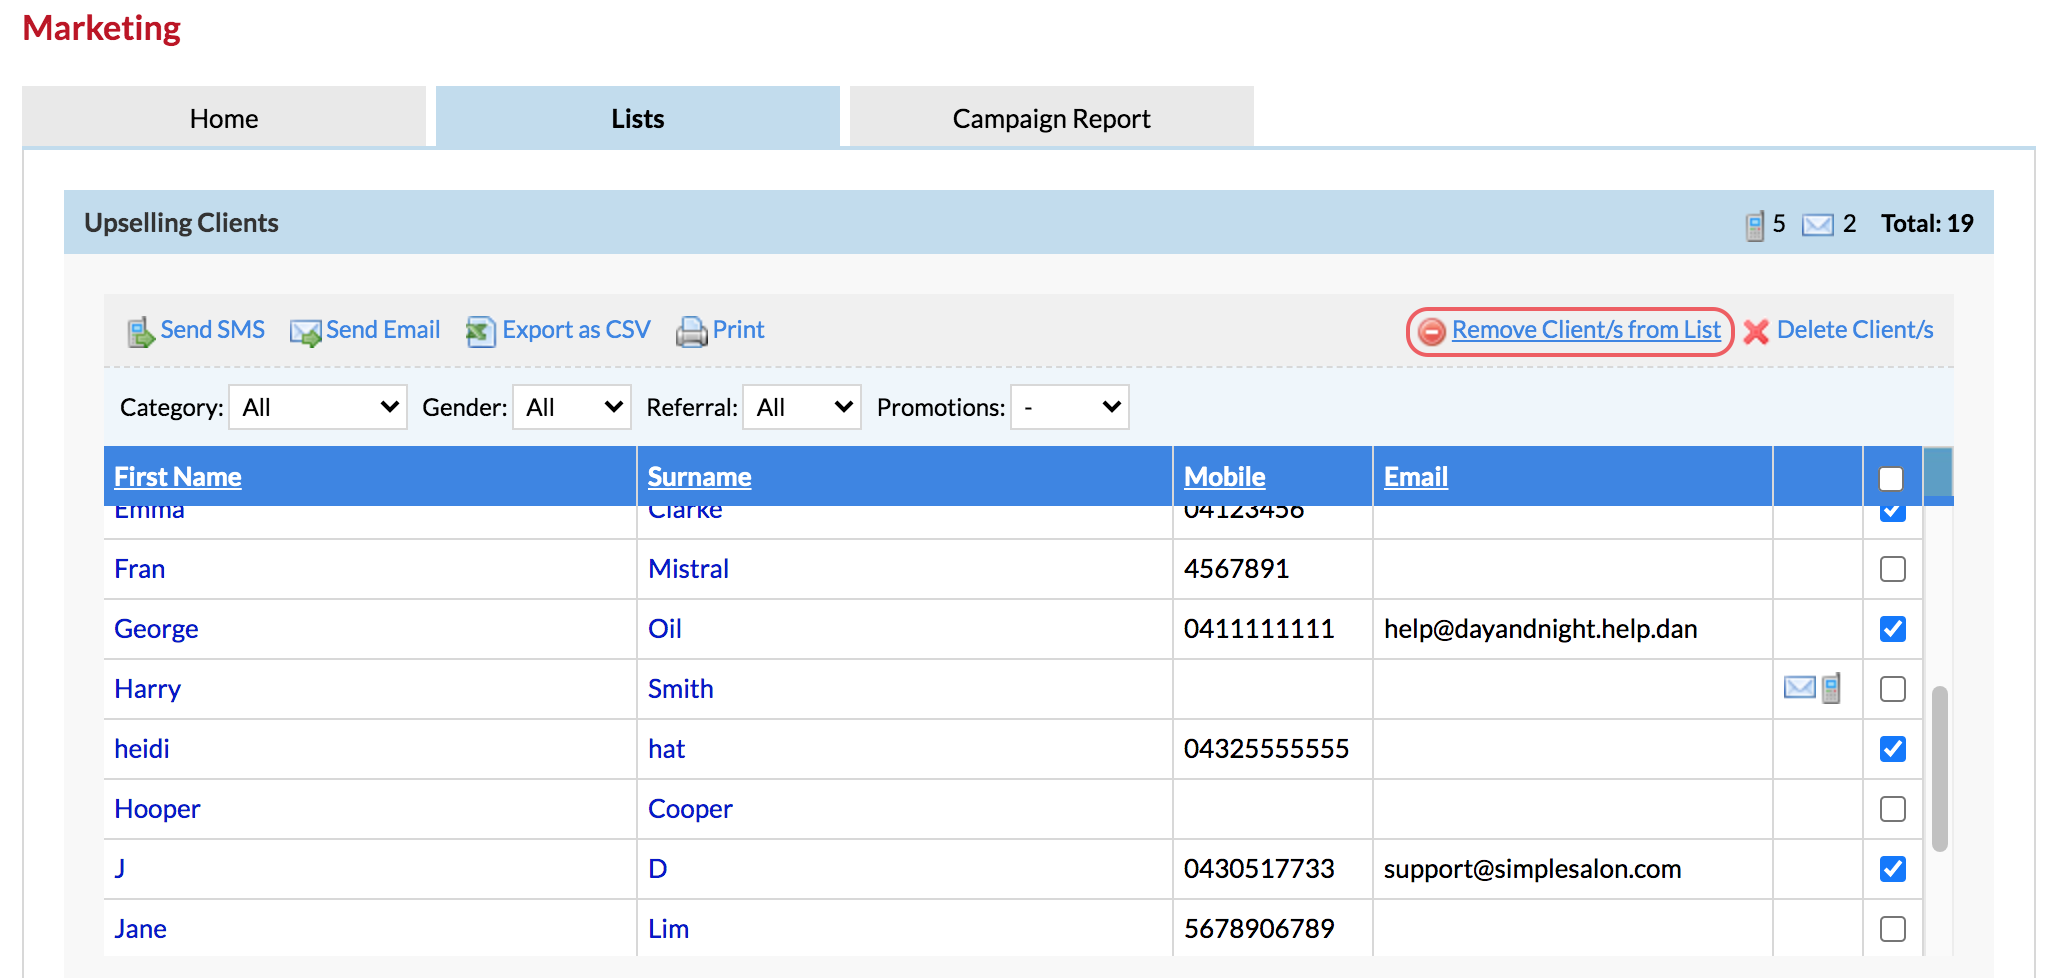Image resolution: width=2066 pixels, height=978 pixels.
Task: Click mobile number 04325555555
Action: click(1267, 749)
